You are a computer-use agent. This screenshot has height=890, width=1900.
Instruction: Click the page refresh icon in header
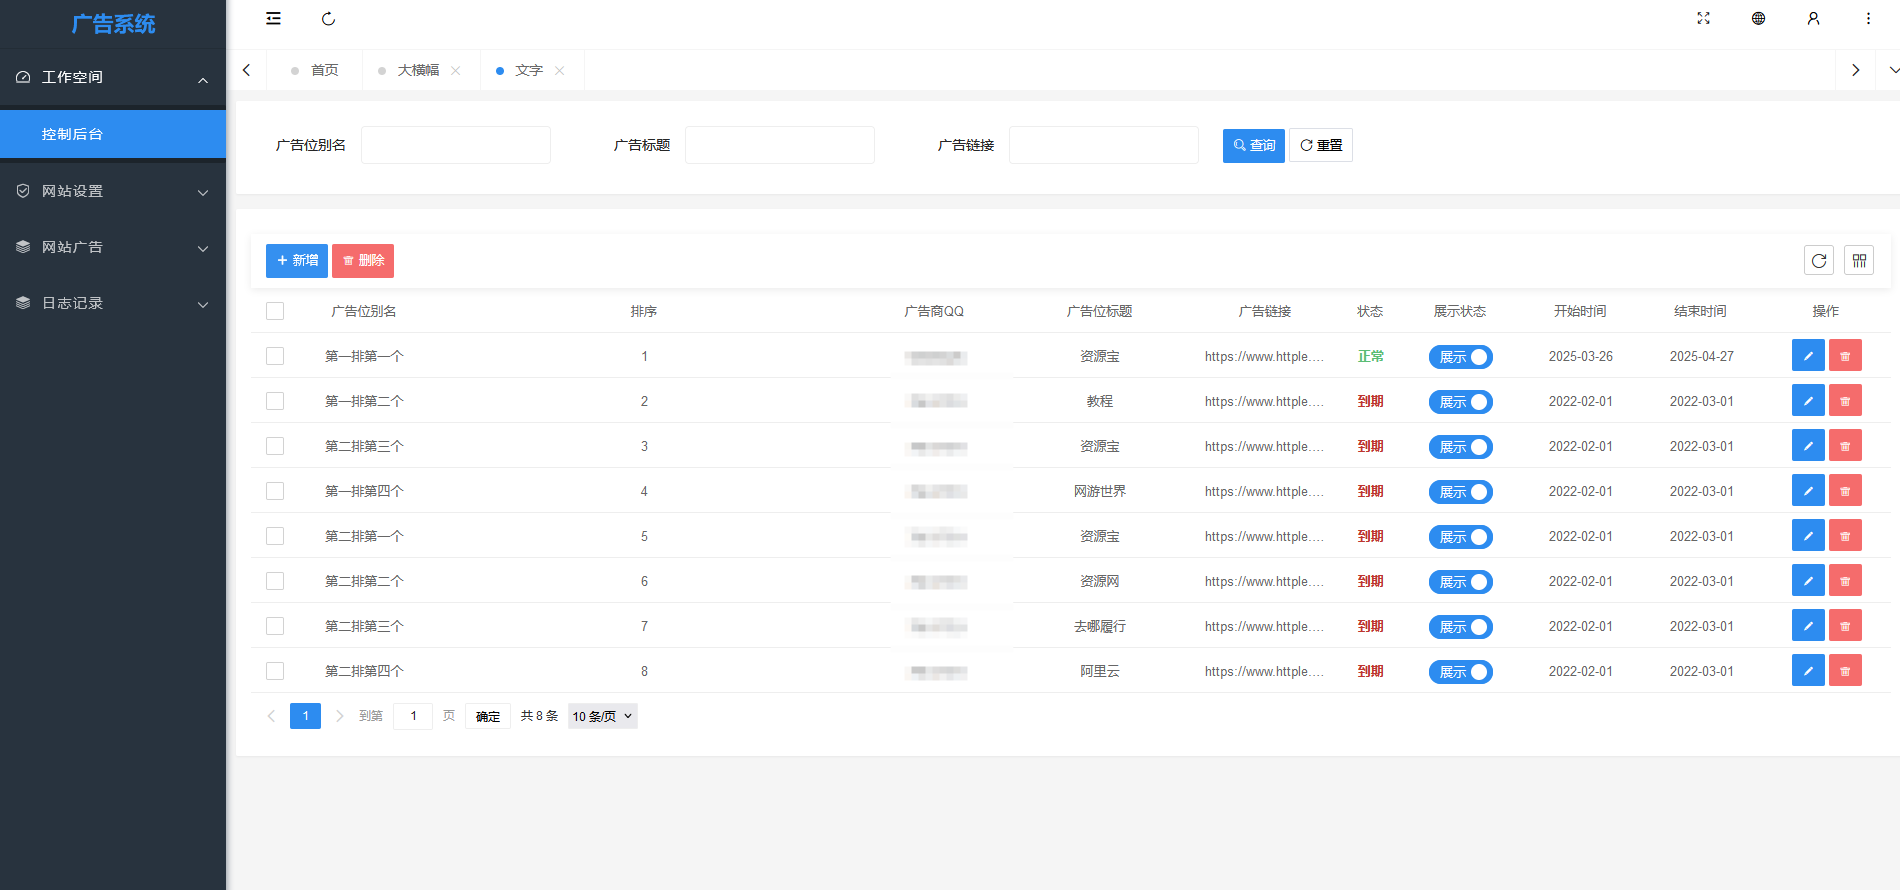click(328, 18)
